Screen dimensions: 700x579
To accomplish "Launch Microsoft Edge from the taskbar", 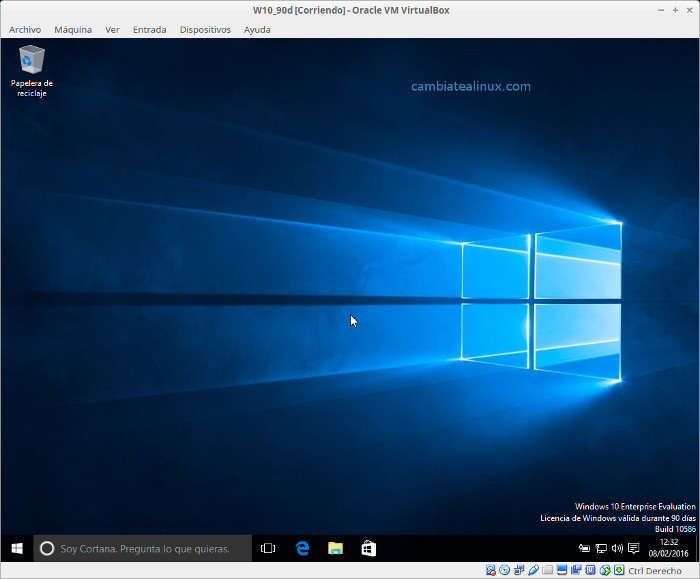I will click(302, 548).
